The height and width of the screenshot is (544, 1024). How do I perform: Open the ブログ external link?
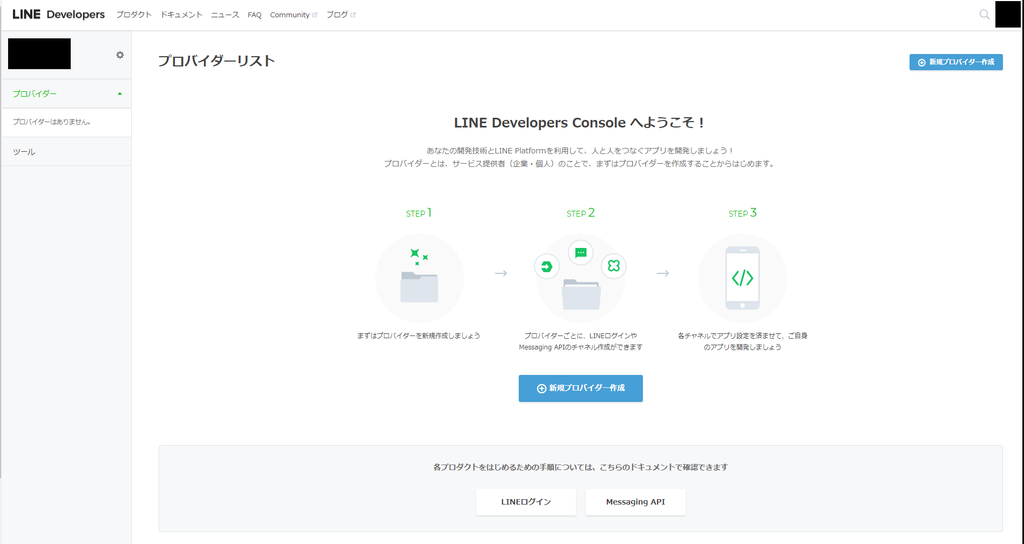341,14
